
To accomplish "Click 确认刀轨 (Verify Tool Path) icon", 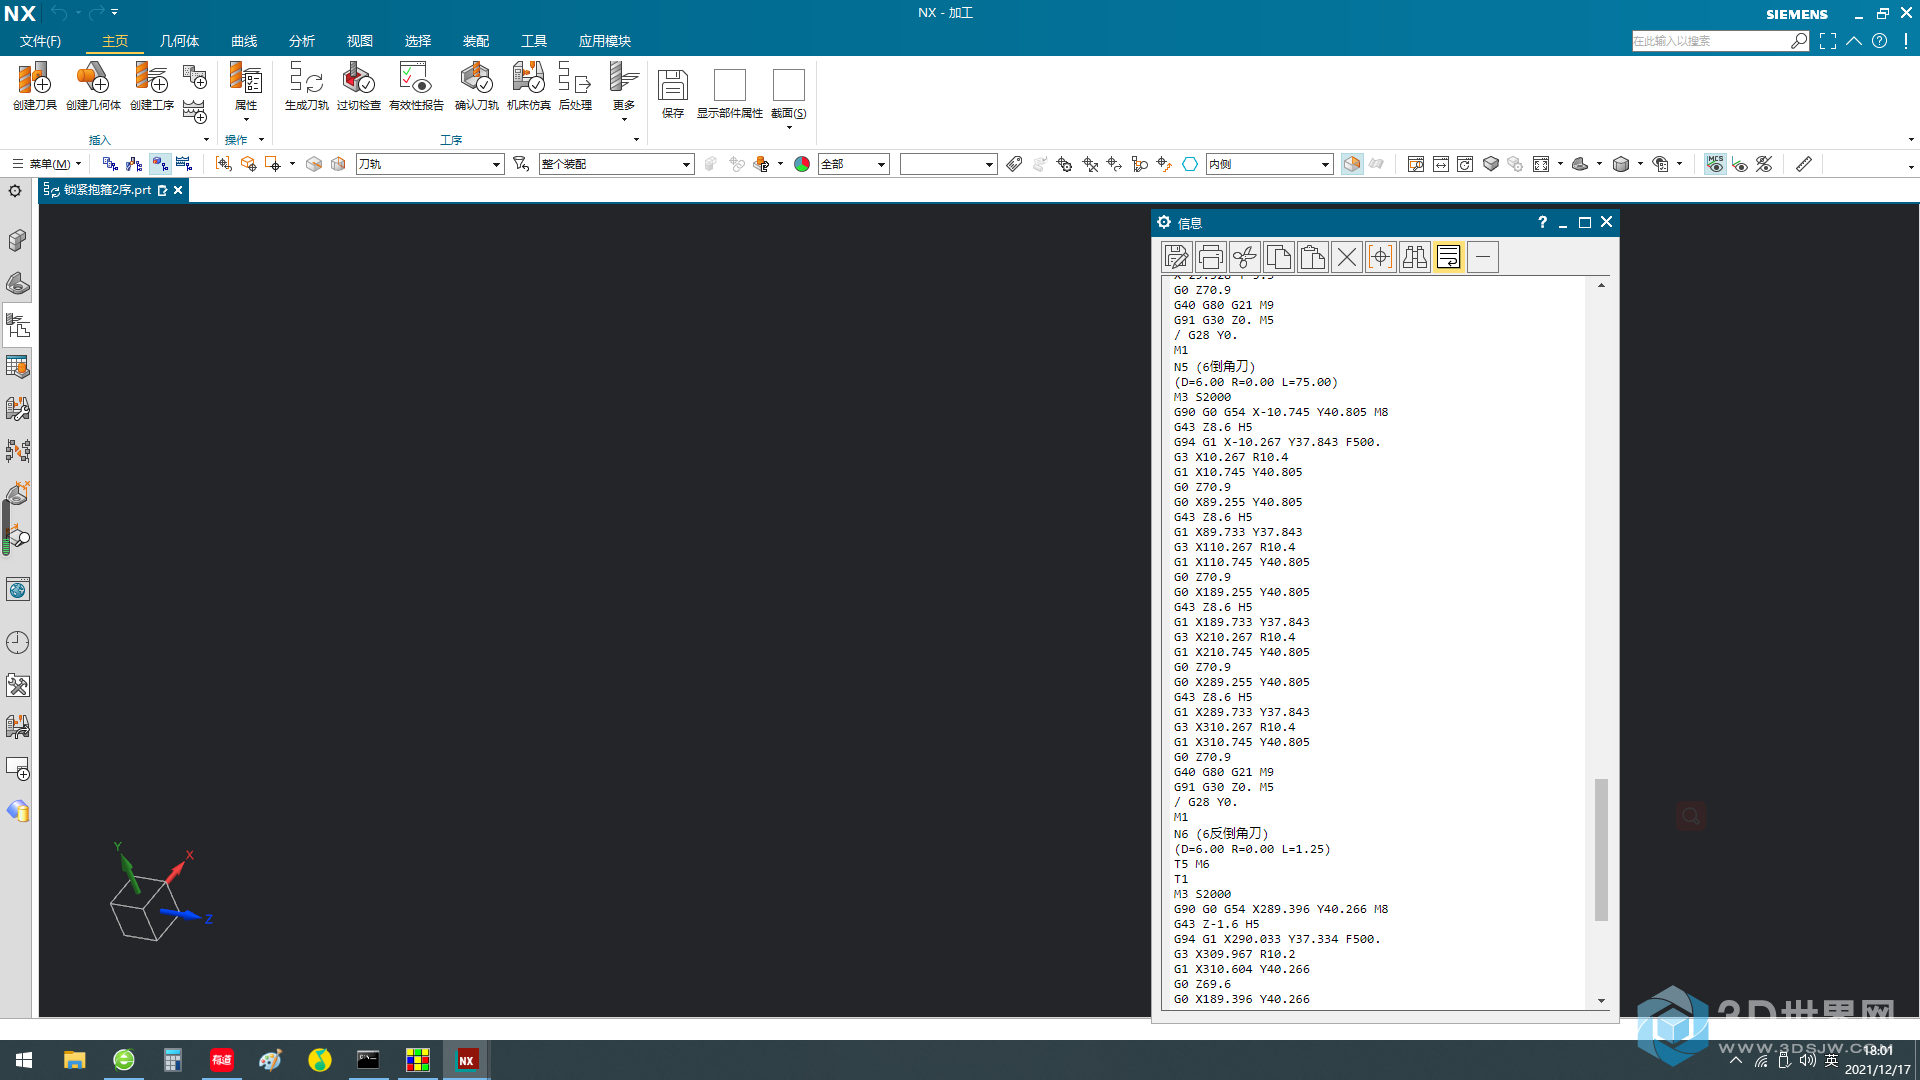I will [476, 86].
